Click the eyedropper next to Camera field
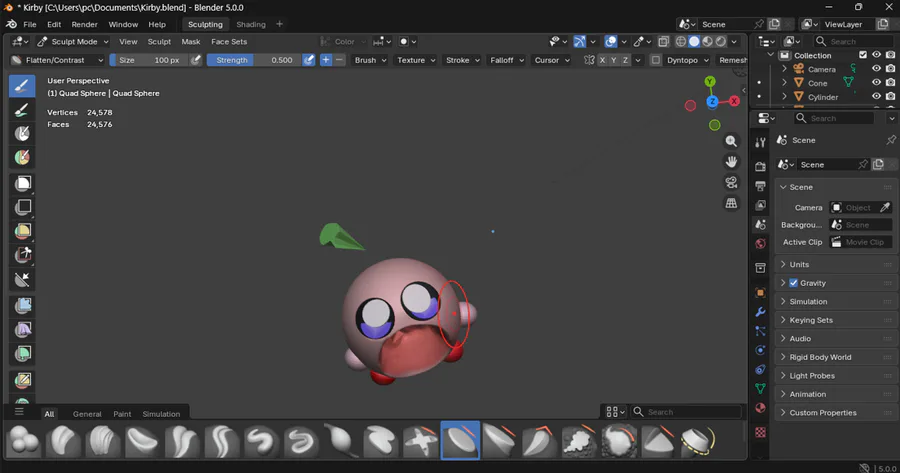The width and height of the screenshot is (900, 473). point(885,207)
